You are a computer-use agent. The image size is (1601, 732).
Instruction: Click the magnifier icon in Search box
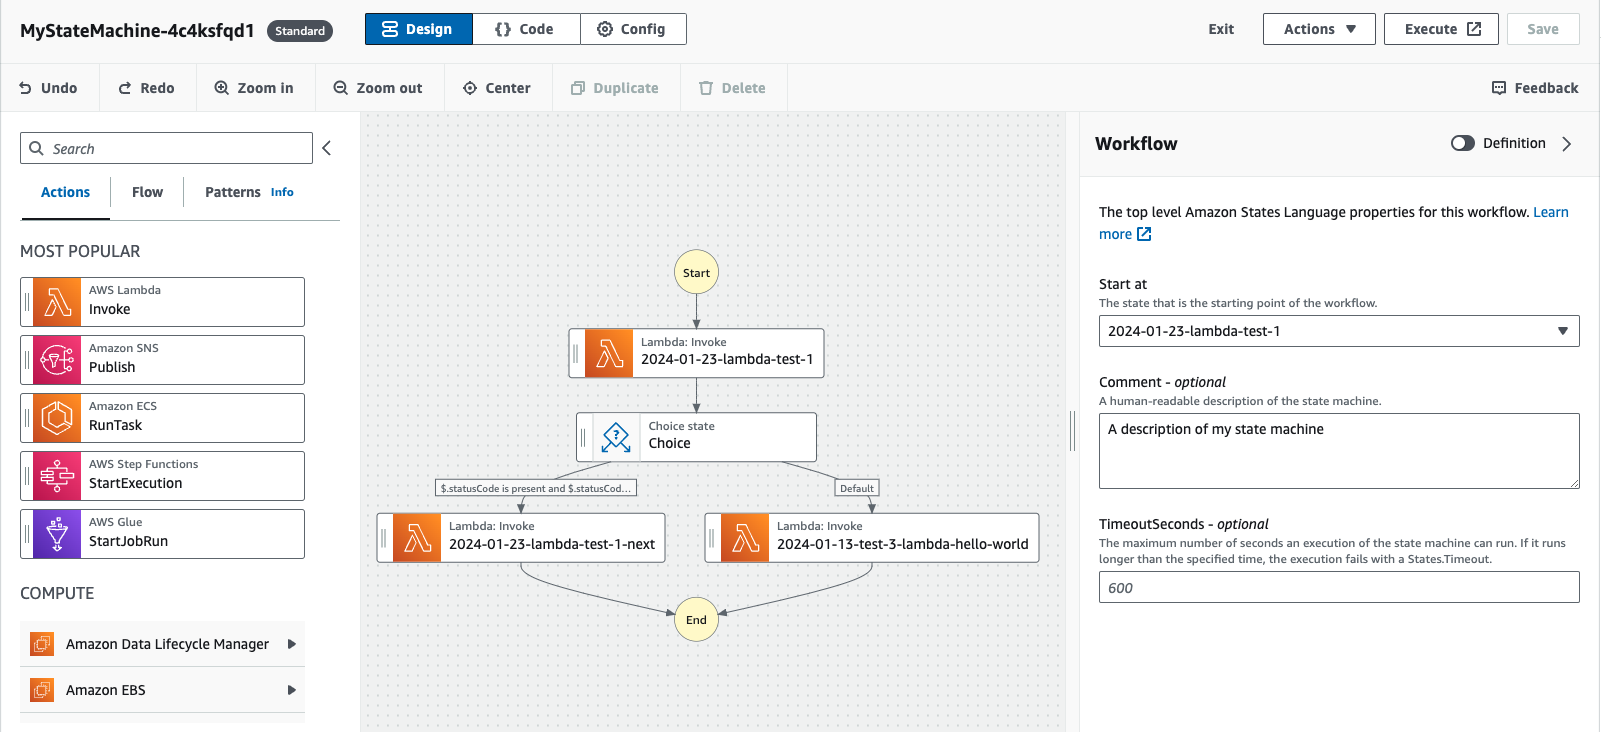click(36, 148)
